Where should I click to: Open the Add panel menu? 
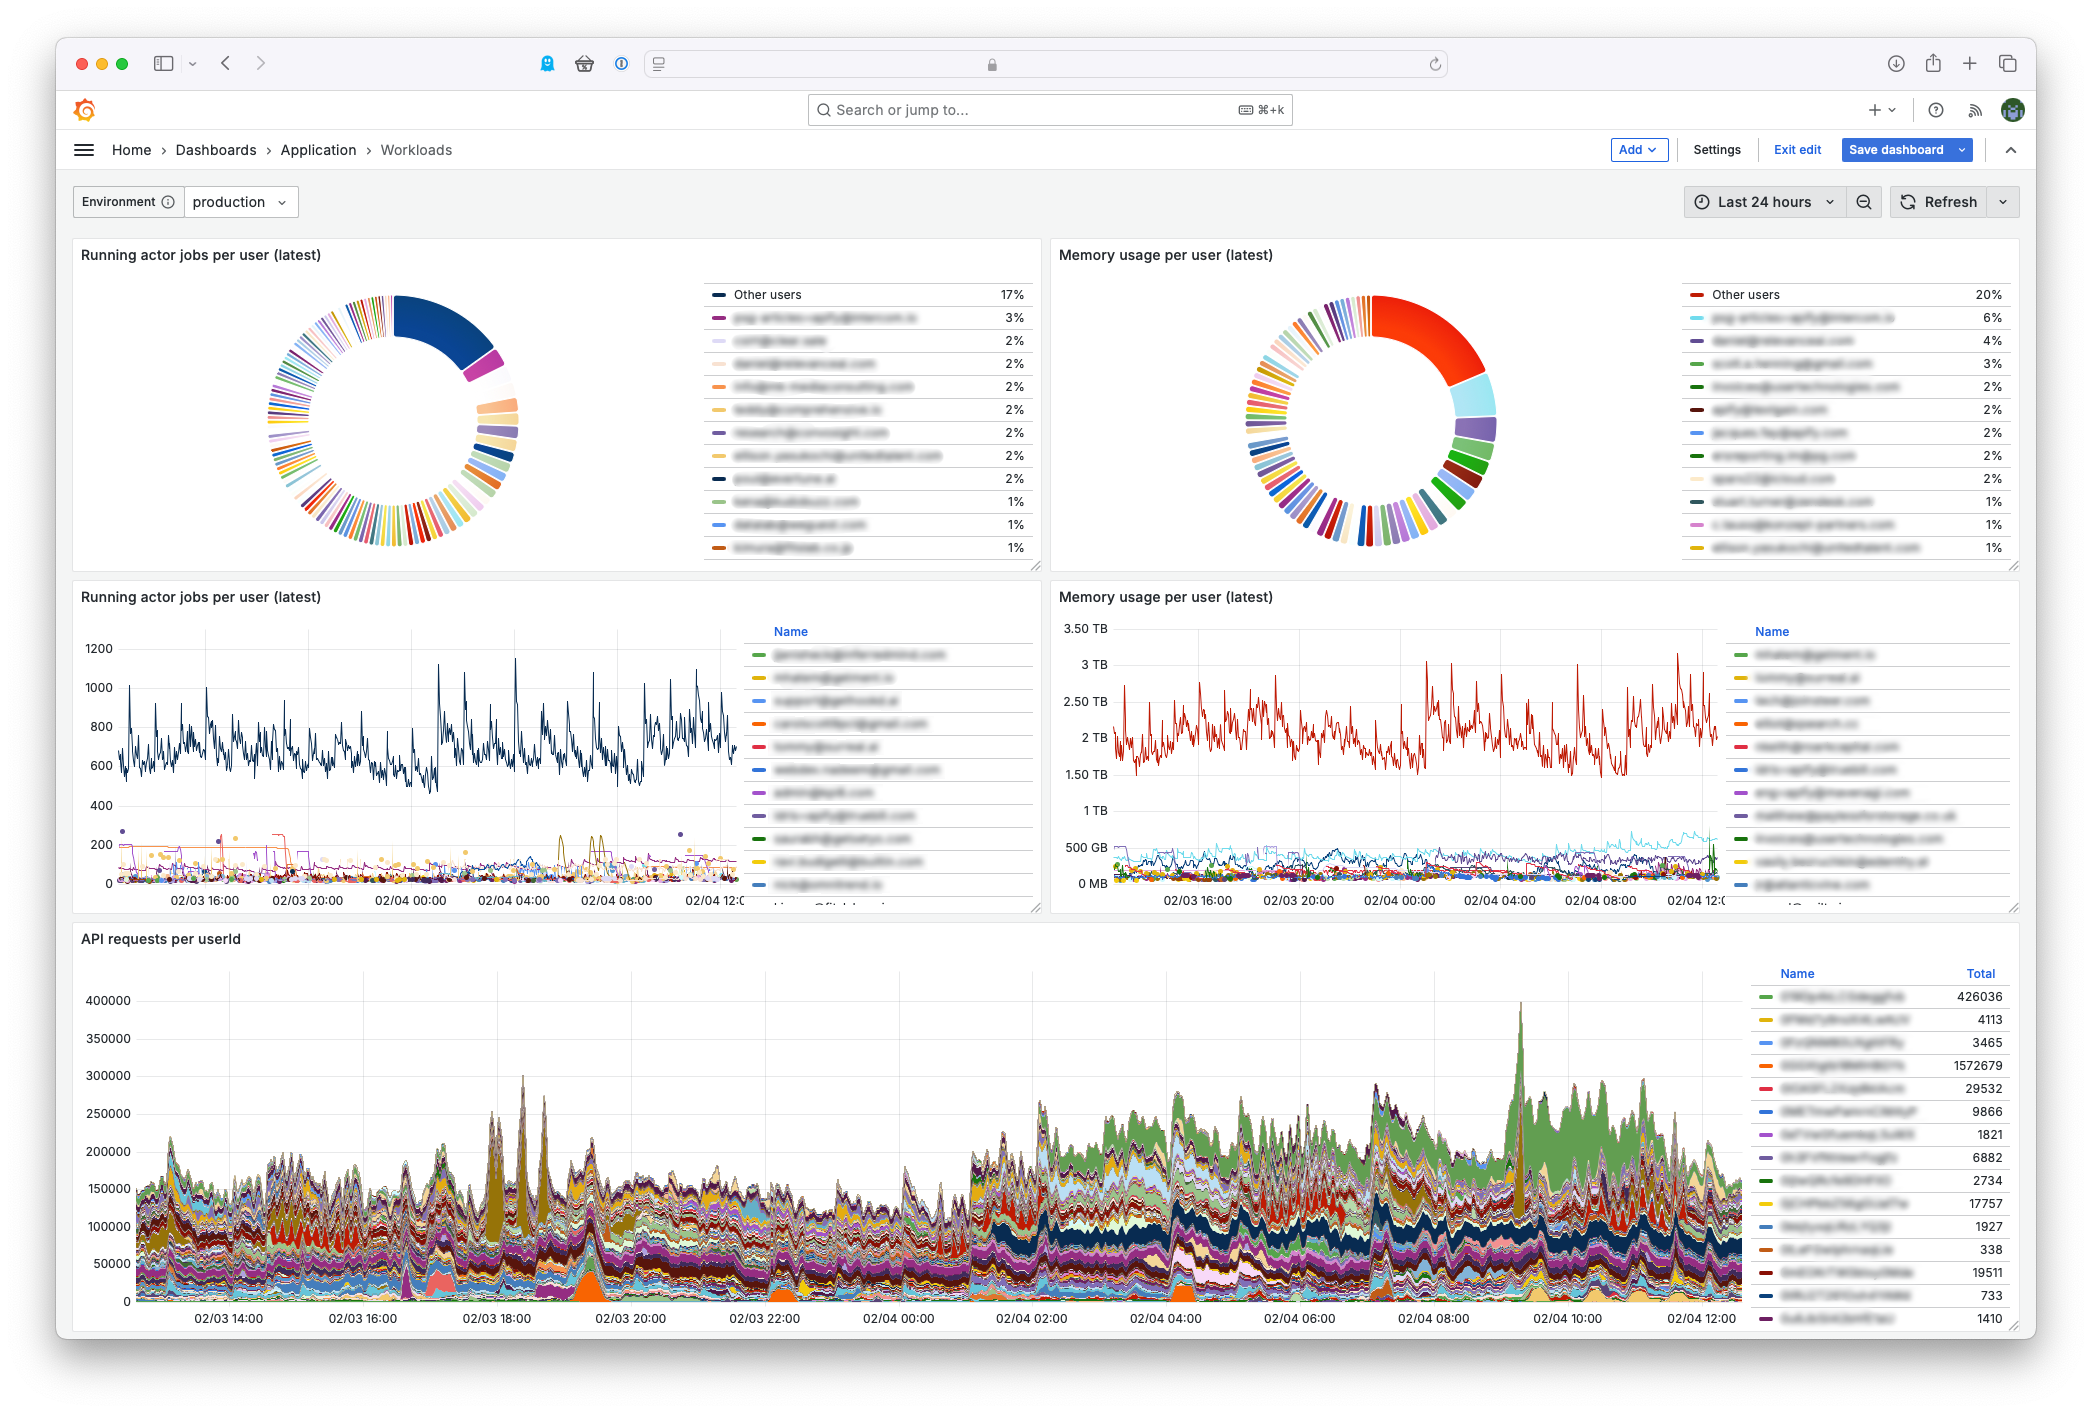pyautogui.click(x=1639, y=149)
